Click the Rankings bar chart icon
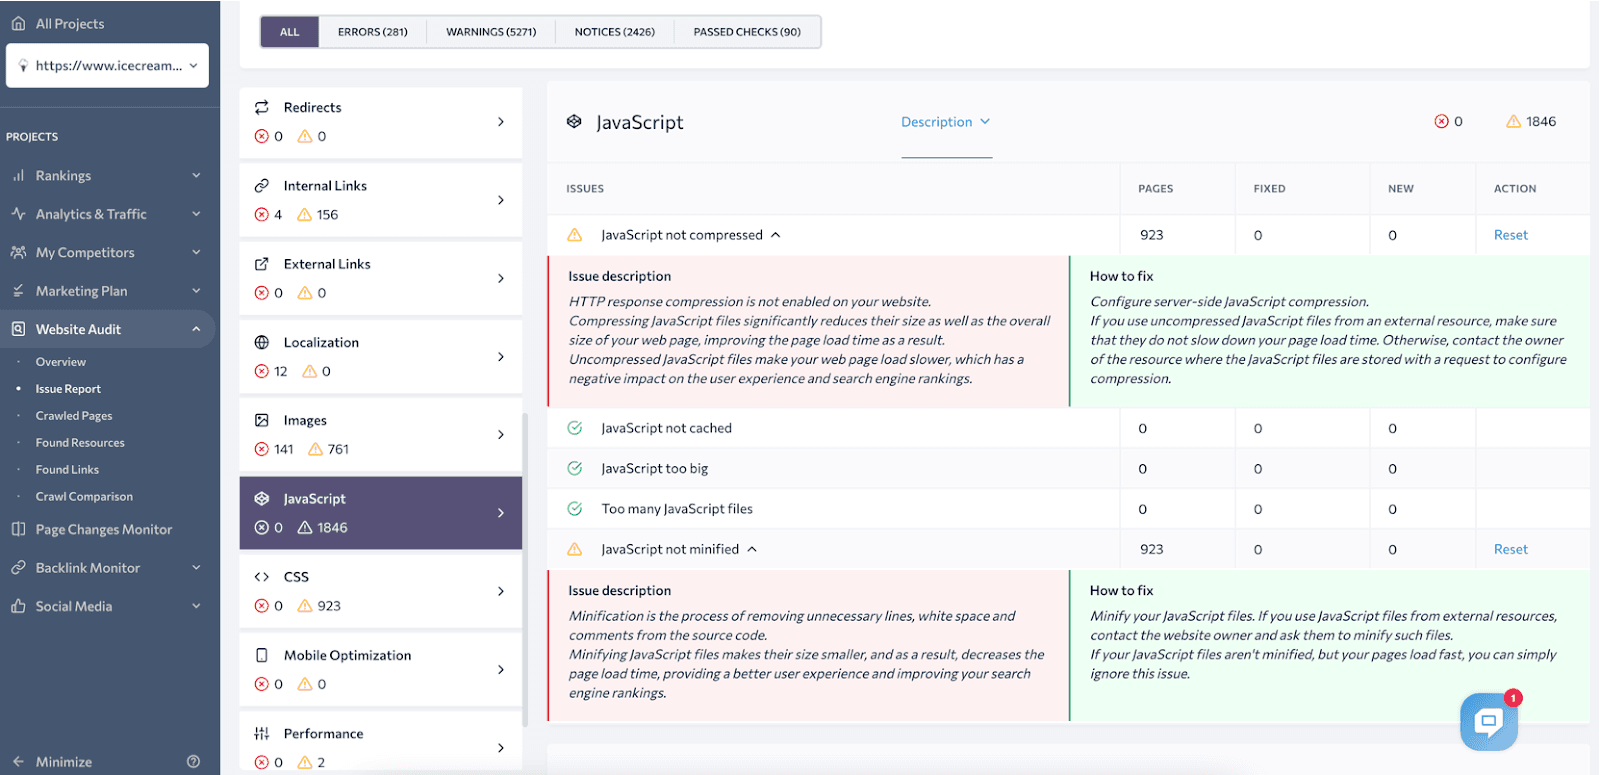The image size is (1600, 775). click(18, 175)
